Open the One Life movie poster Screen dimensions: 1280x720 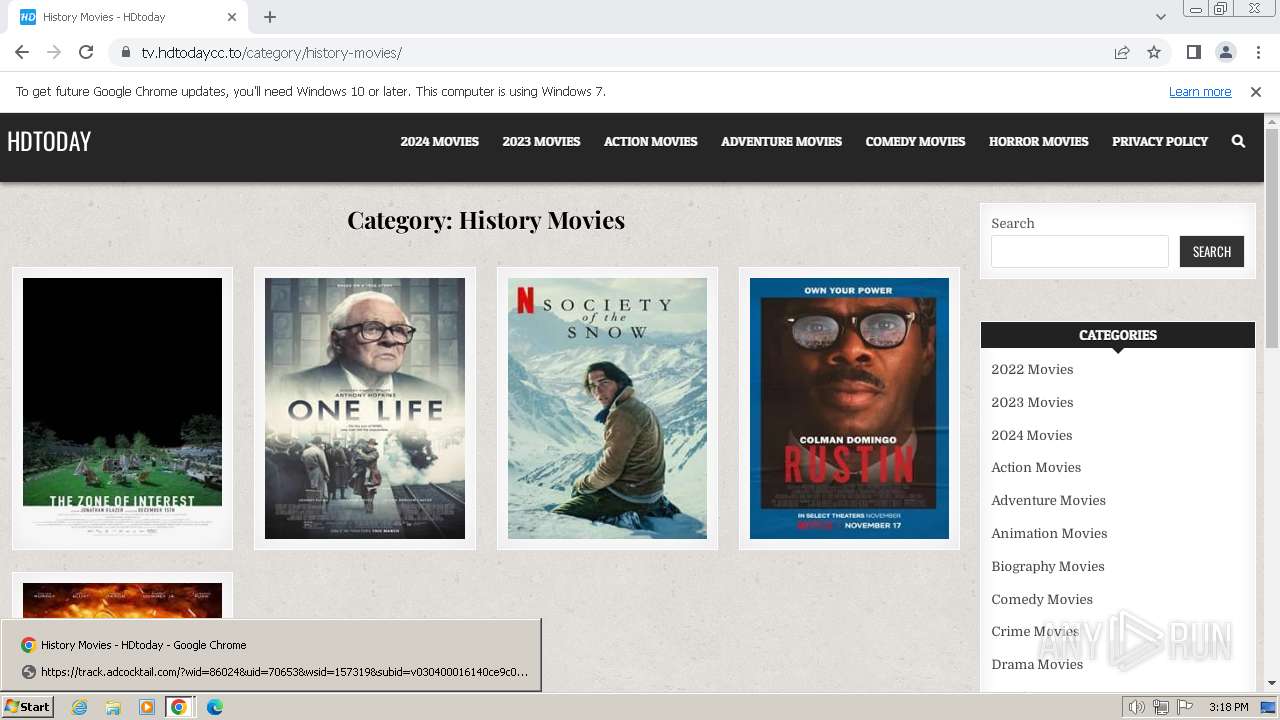[x=364, y=408]
